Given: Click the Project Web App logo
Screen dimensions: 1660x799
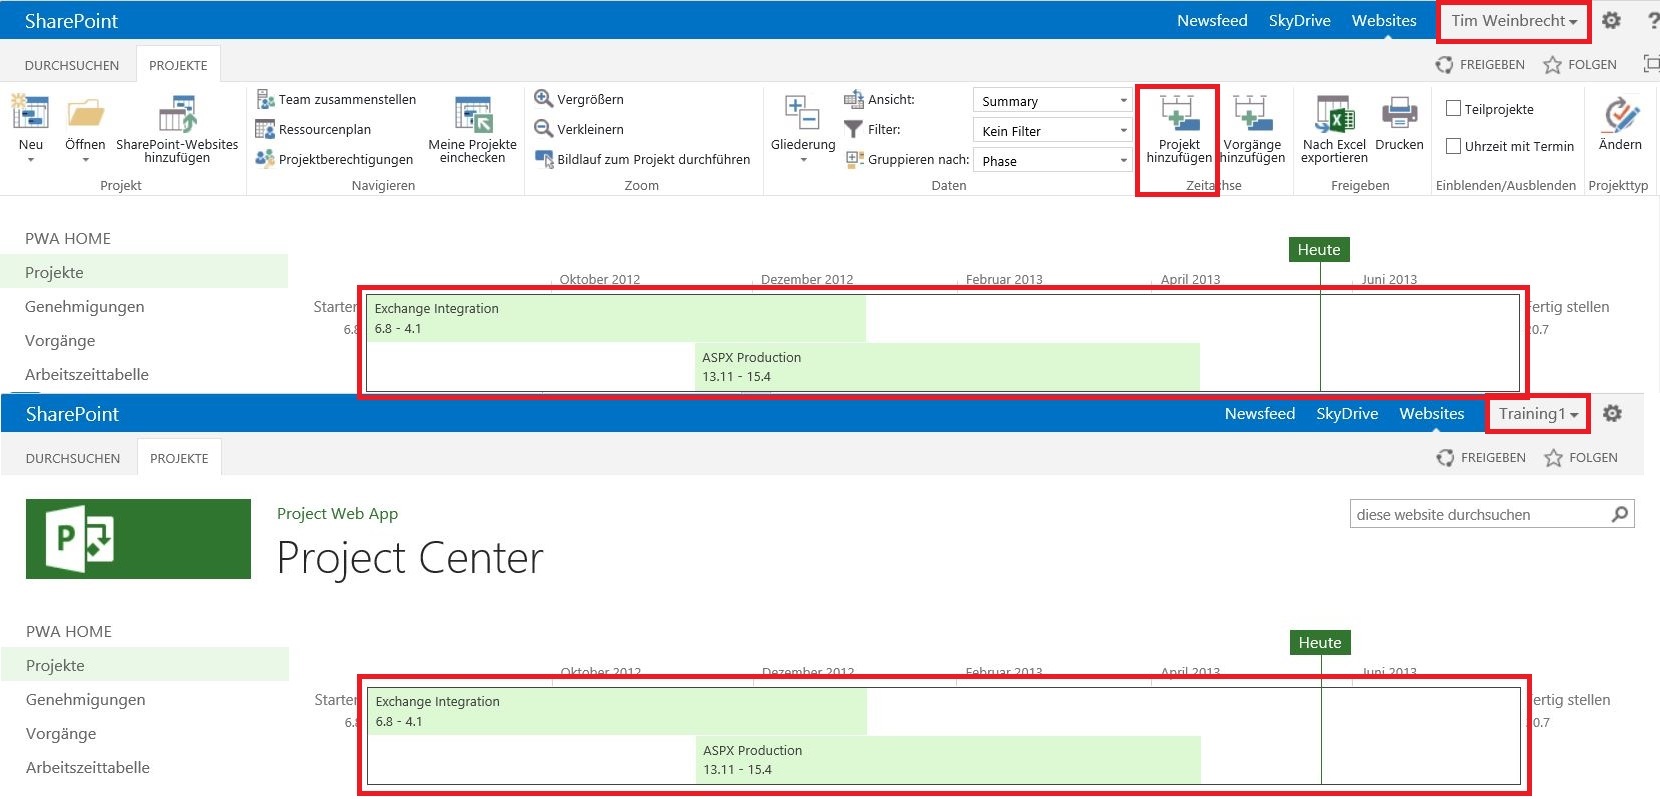Looking at the screenshot, I should [138, 539].
